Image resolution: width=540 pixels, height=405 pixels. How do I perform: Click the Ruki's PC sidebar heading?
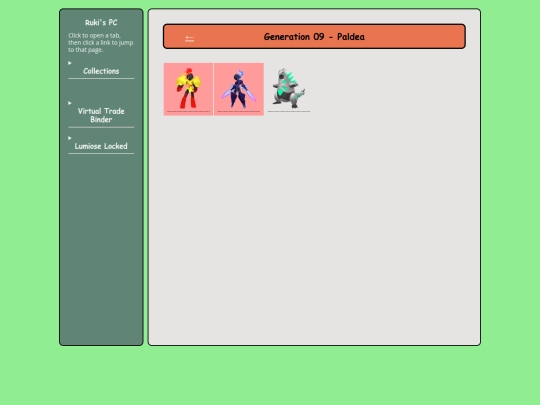(x=101, y=22)
